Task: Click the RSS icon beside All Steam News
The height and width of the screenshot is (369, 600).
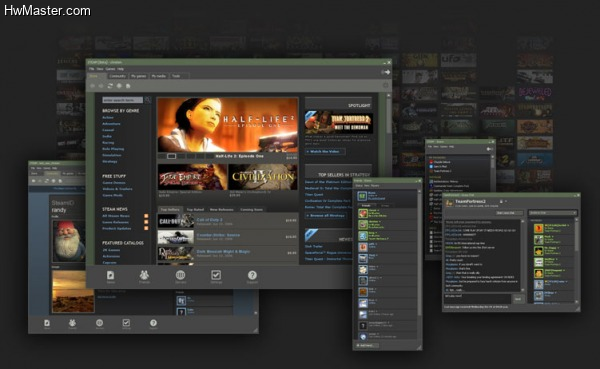Action: 146,216
